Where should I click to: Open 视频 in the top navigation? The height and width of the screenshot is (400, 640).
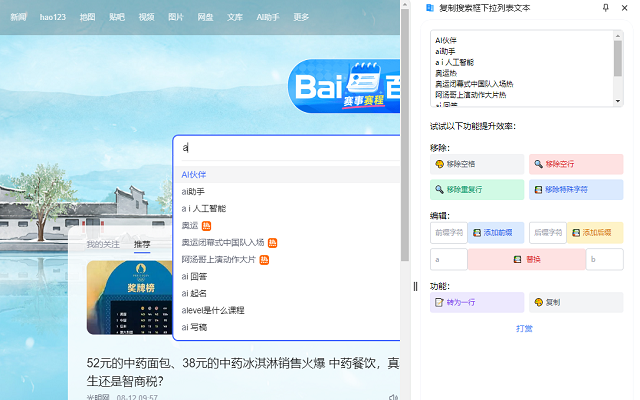click(x=146, y=17)
